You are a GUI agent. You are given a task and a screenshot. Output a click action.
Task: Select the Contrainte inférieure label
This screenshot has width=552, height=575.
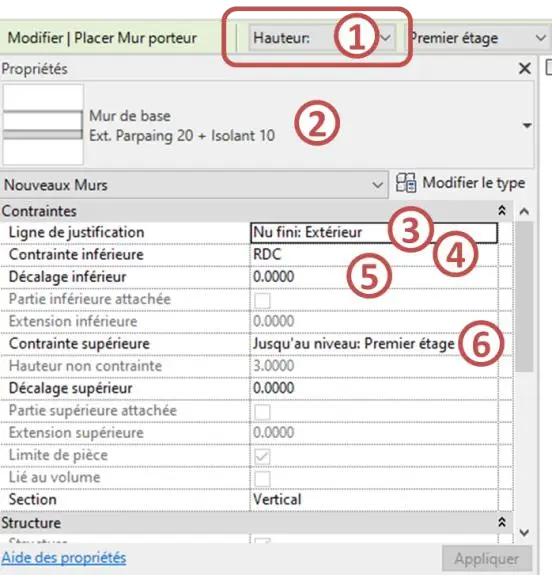tap(76, 254)
